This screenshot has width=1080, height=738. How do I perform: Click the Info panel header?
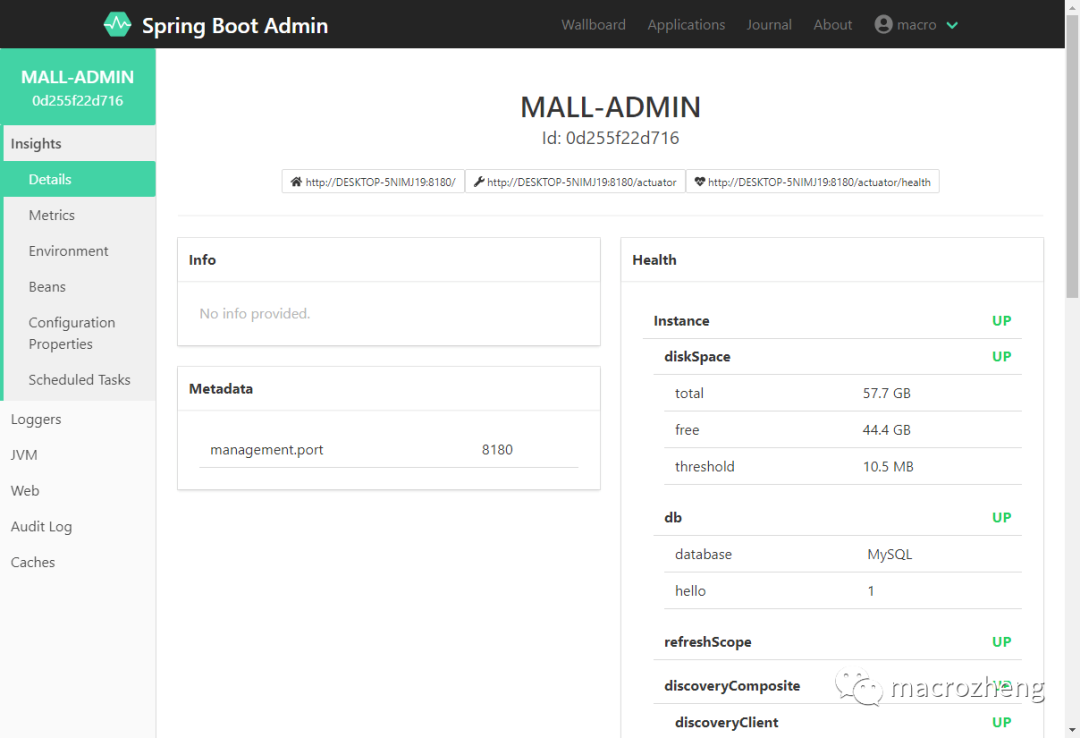point(388,260)
